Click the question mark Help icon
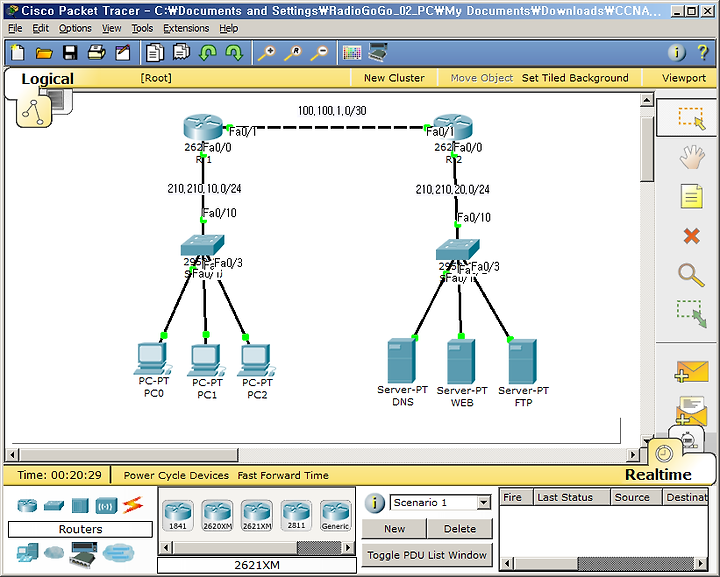This screenshot has width=720, height=577. (x=703, y=52)
